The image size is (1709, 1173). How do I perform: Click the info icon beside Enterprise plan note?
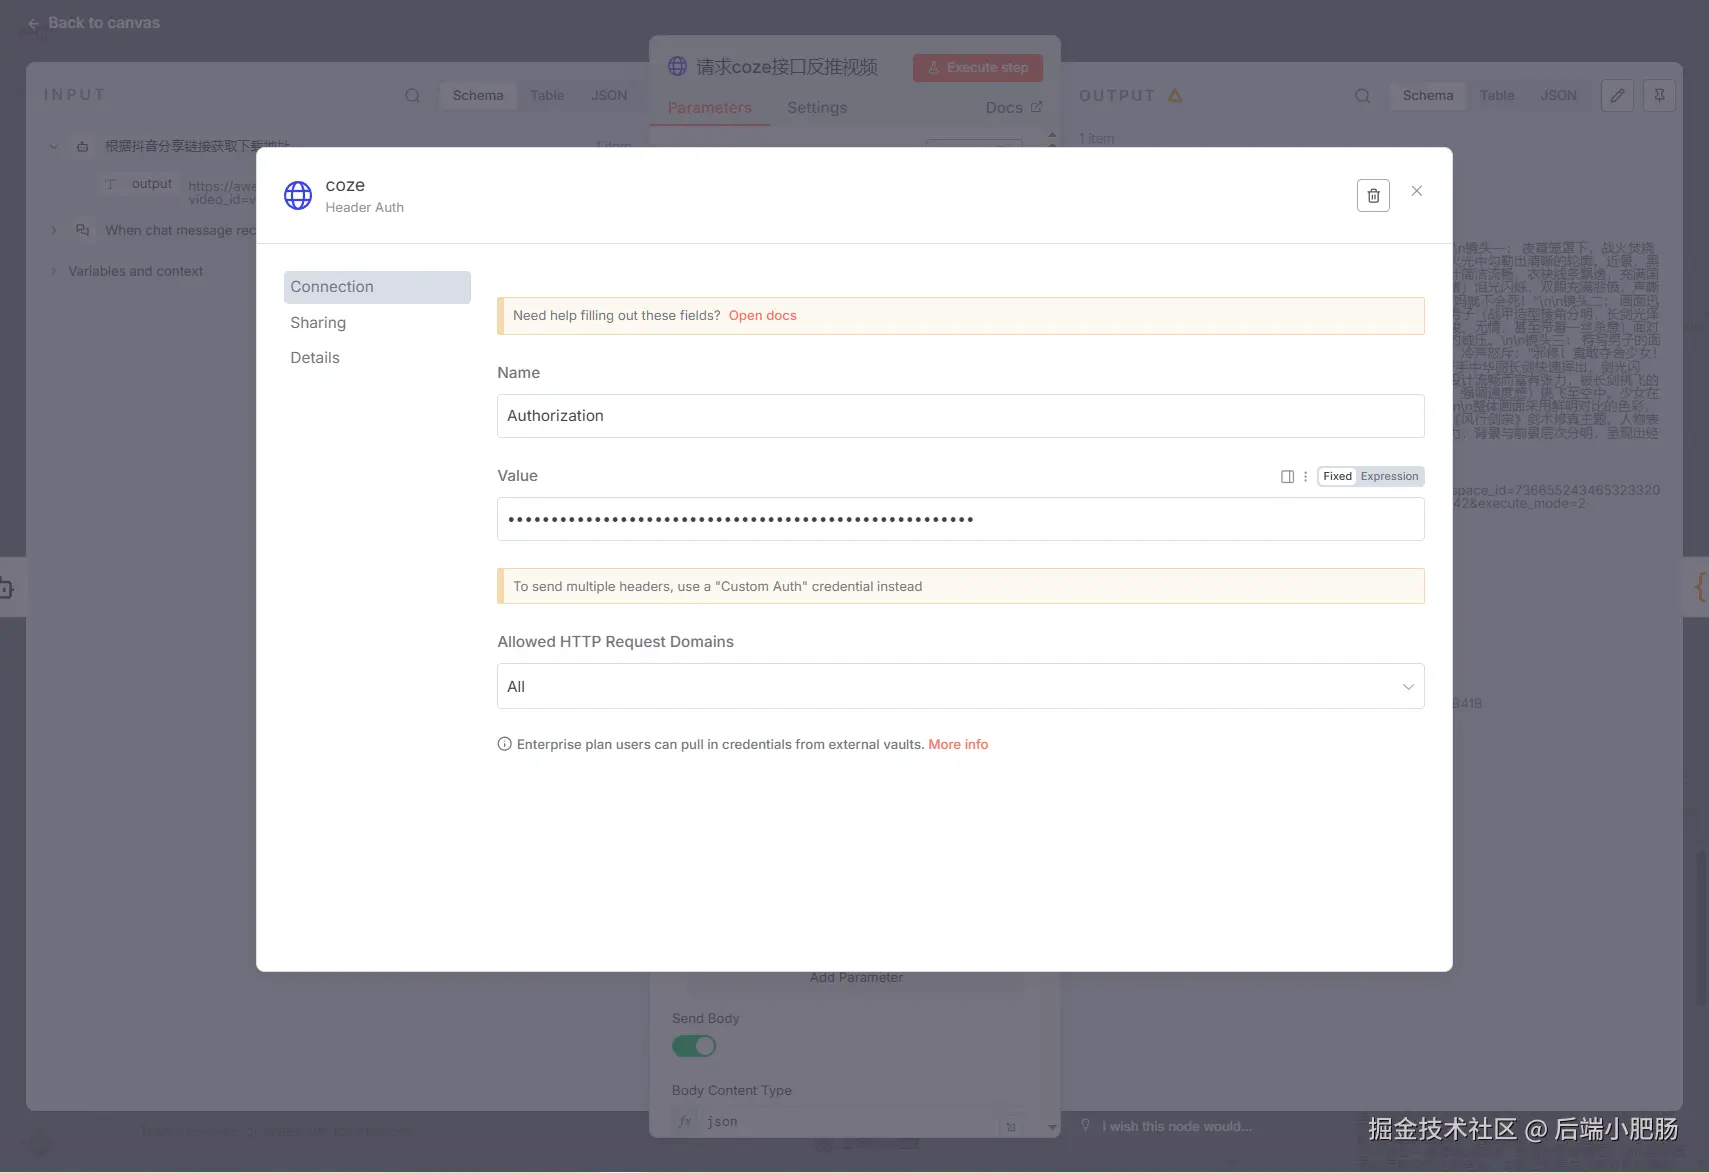[x=505, y=745]
